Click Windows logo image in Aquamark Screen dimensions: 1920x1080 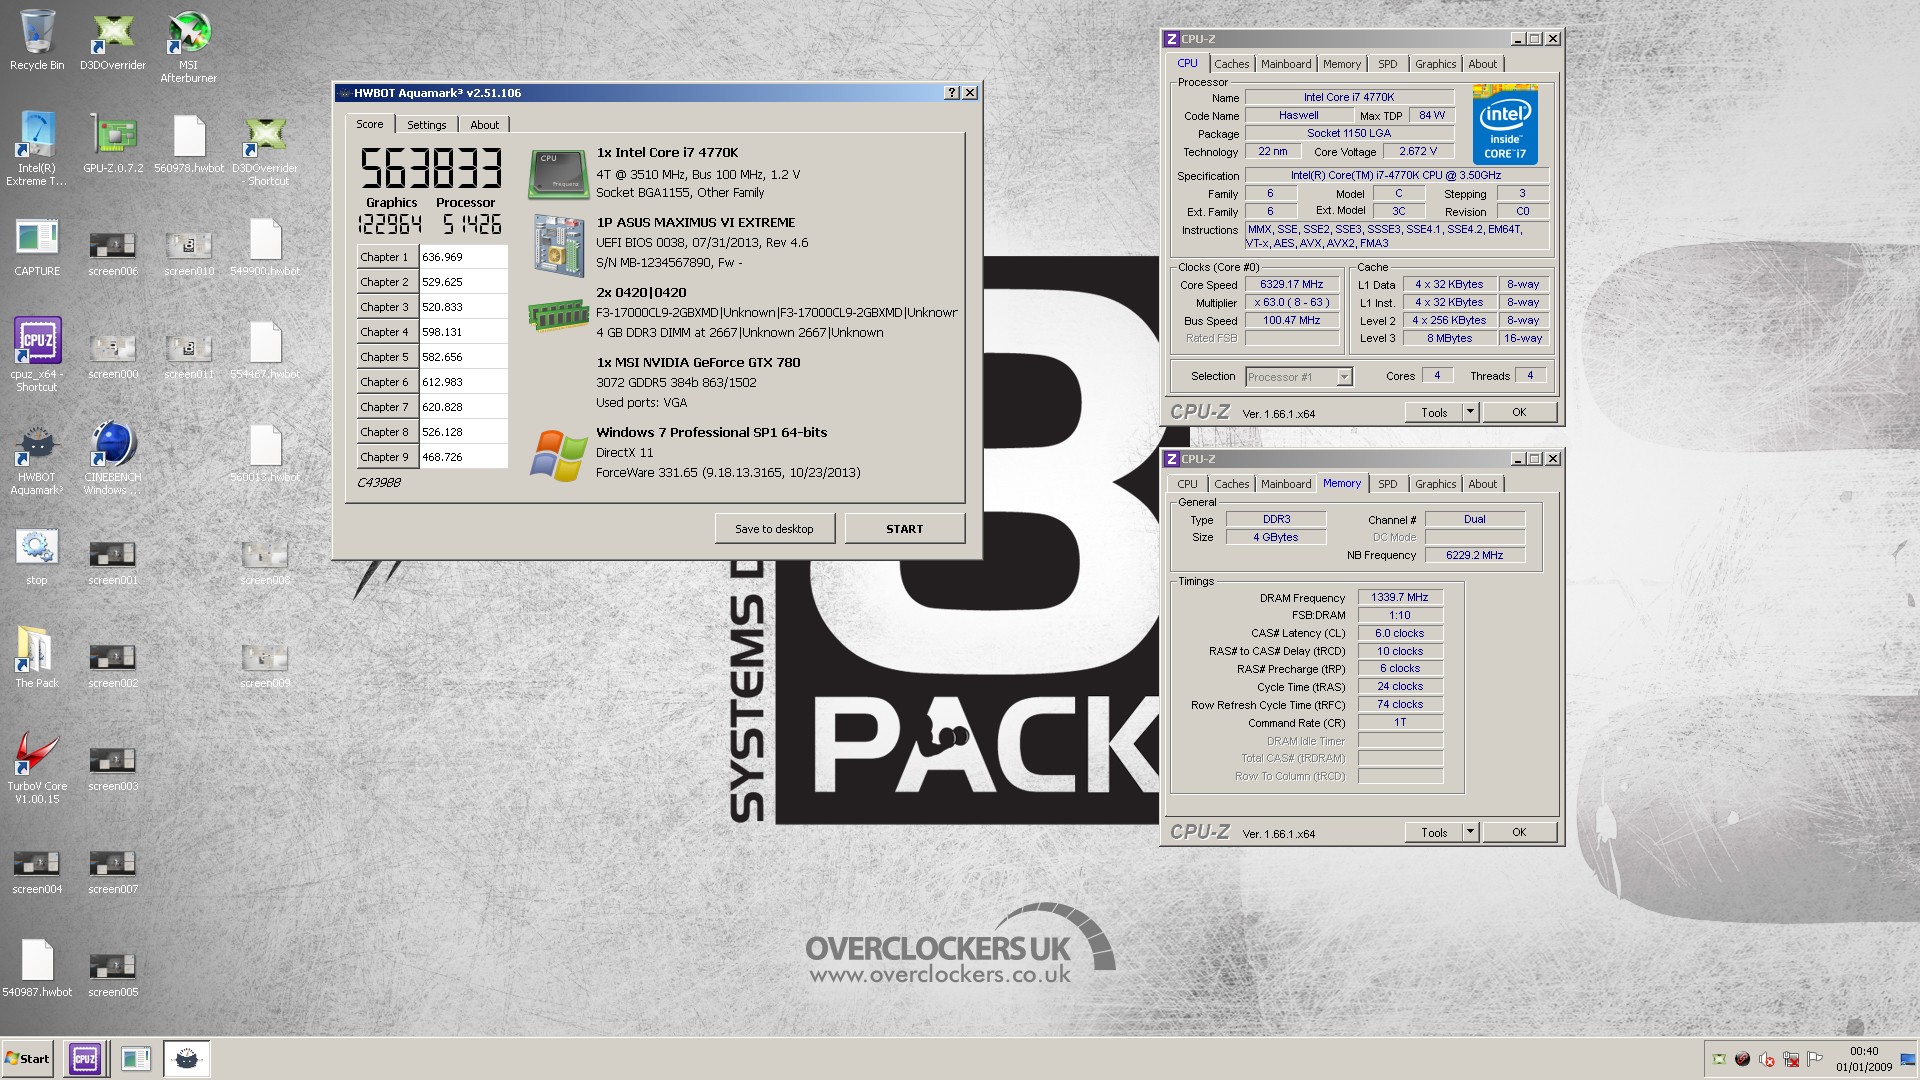tap(558, 456)
